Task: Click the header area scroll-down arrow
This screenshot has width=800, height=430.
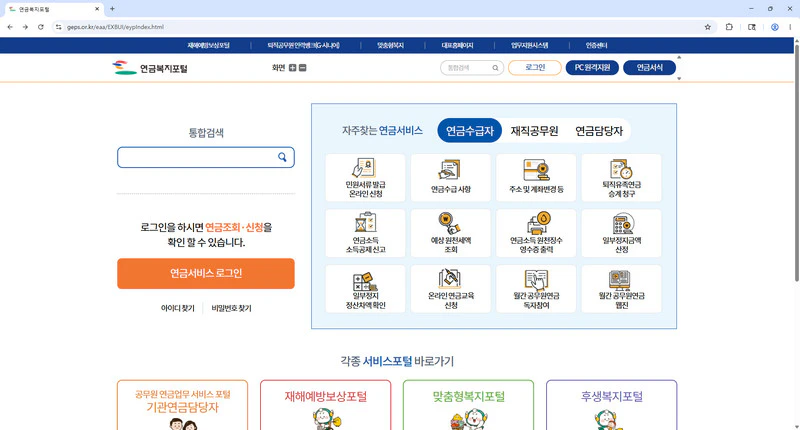Action: (x=679, y=79)
